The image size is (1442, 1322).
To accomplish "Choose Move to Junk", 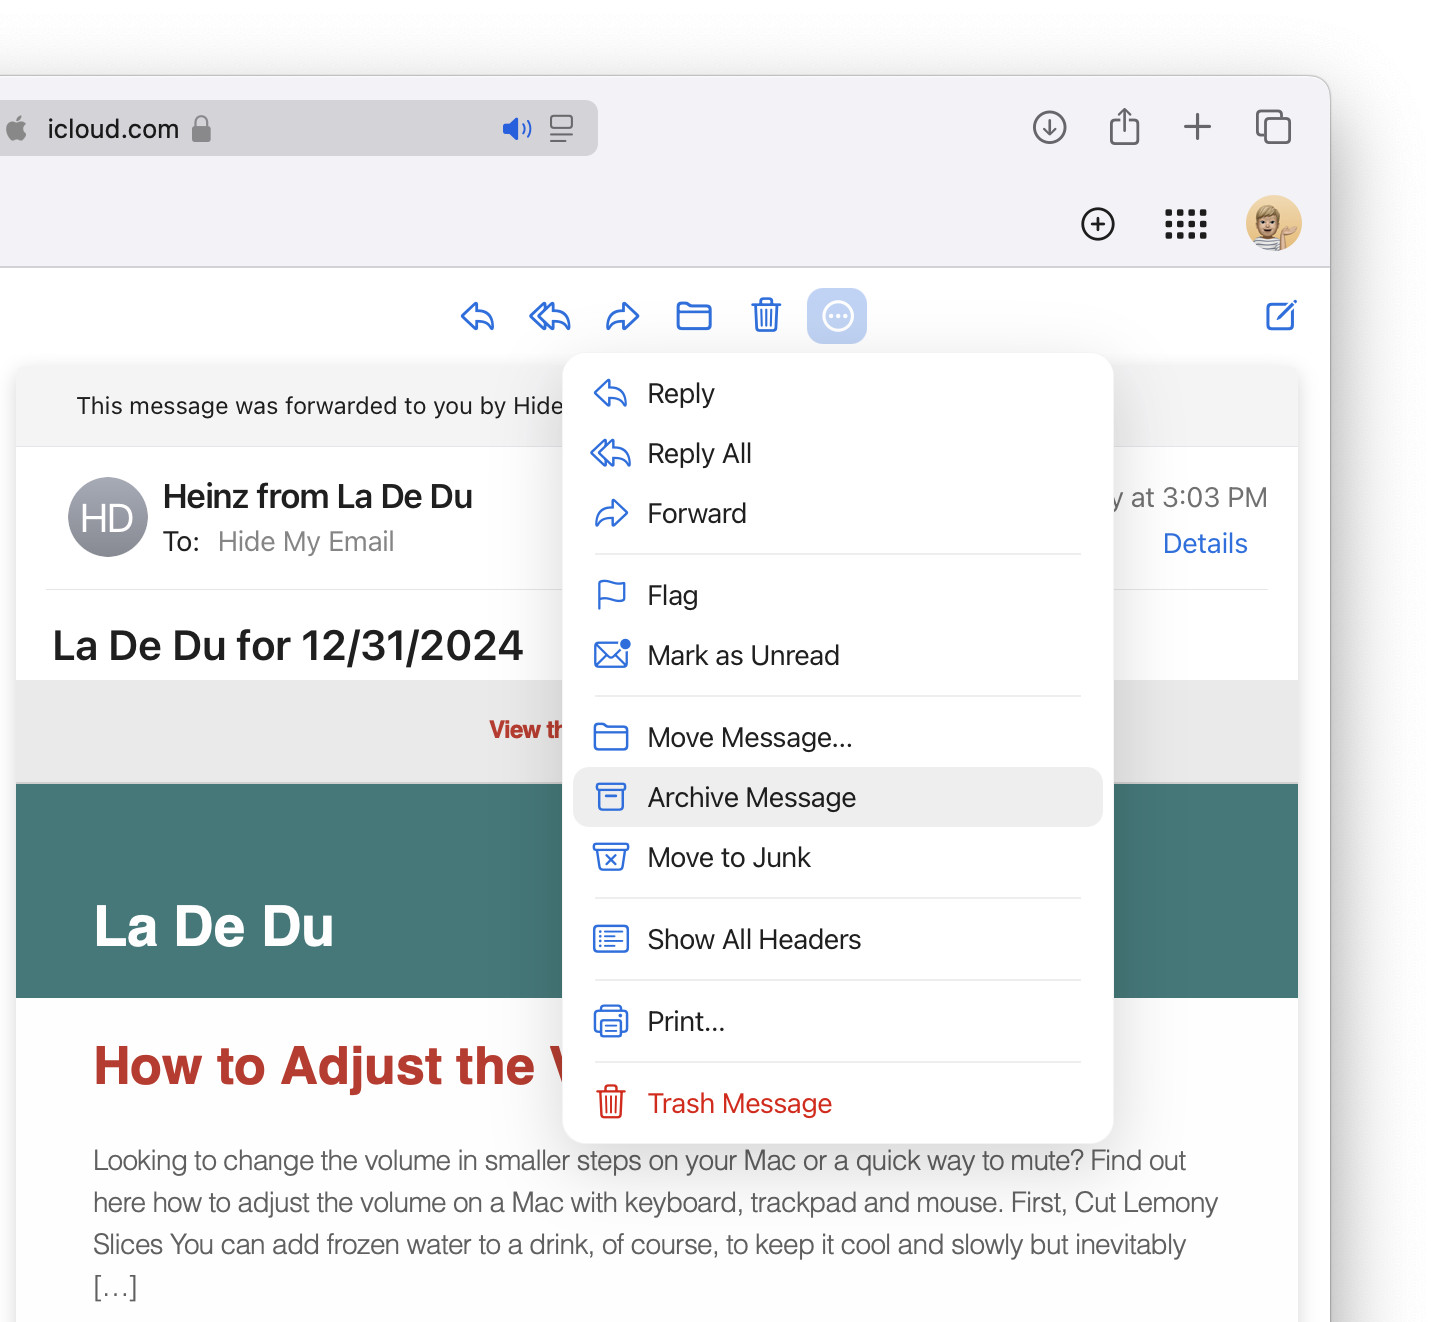I will pos(838,857).
